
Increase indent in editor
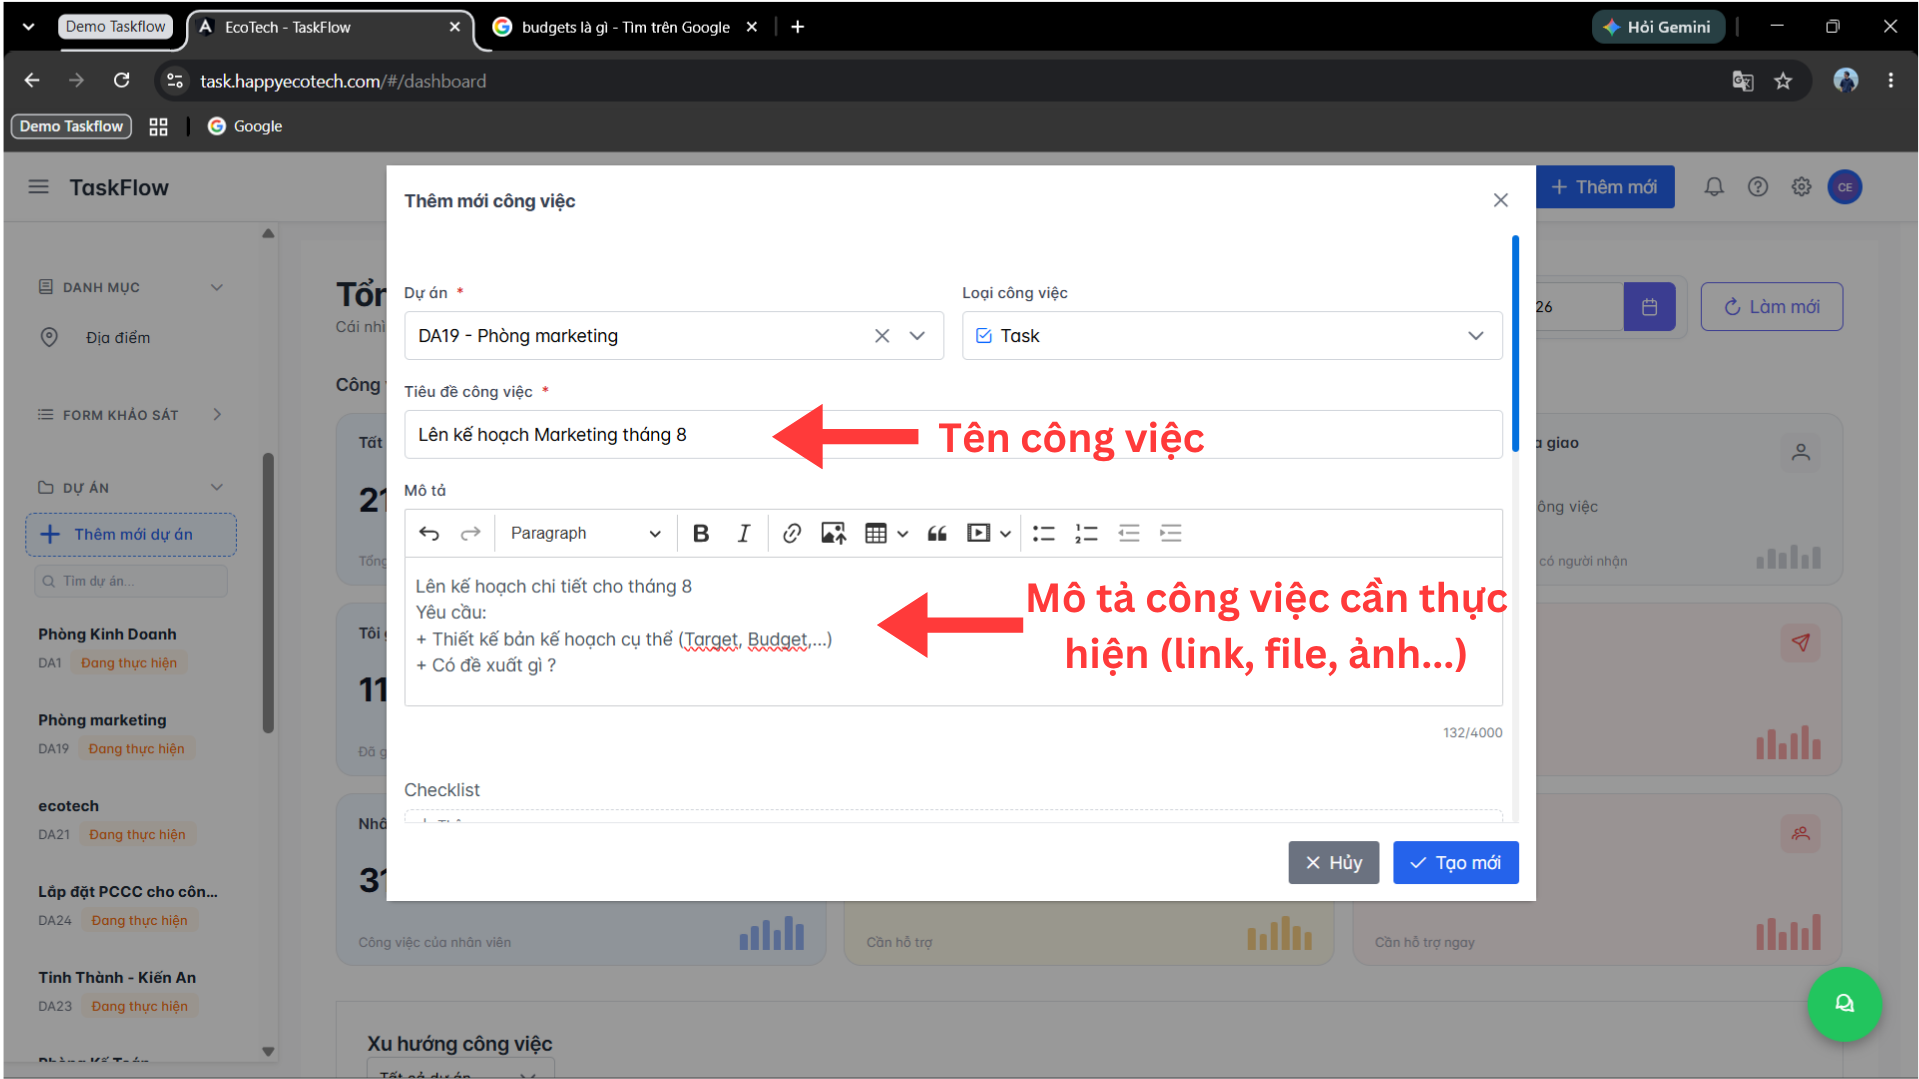(1171, 533)
